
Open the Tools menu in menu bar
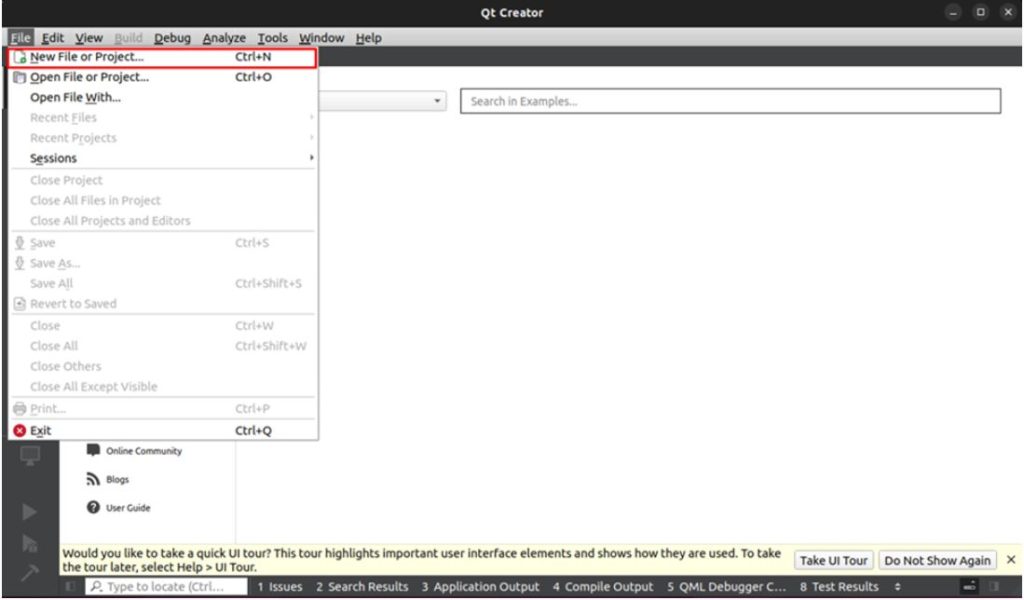(272, 38)
